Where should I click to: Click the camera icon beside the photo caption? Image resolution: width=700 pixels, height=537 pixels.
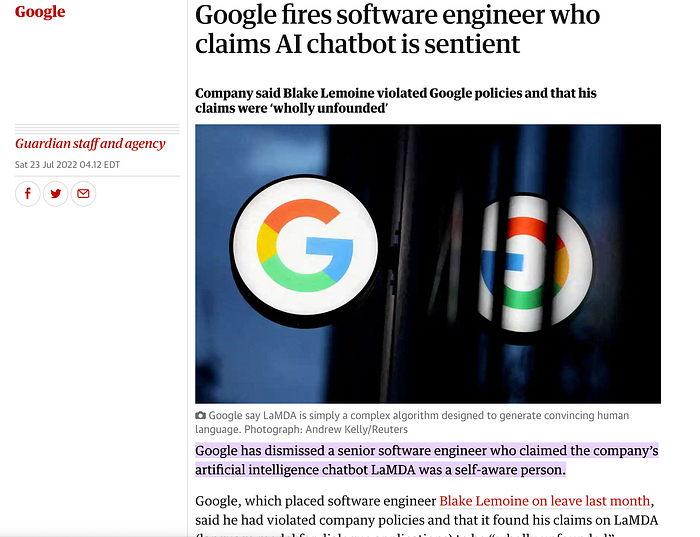[x=200, y=415]
